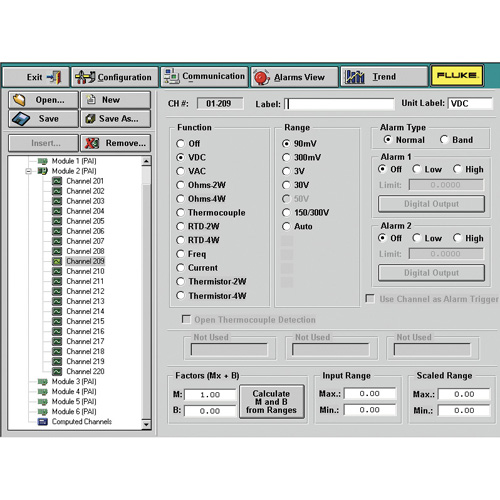Click the Channel 205 waveform icon
The image size is (500, 500).
(57, 221)
